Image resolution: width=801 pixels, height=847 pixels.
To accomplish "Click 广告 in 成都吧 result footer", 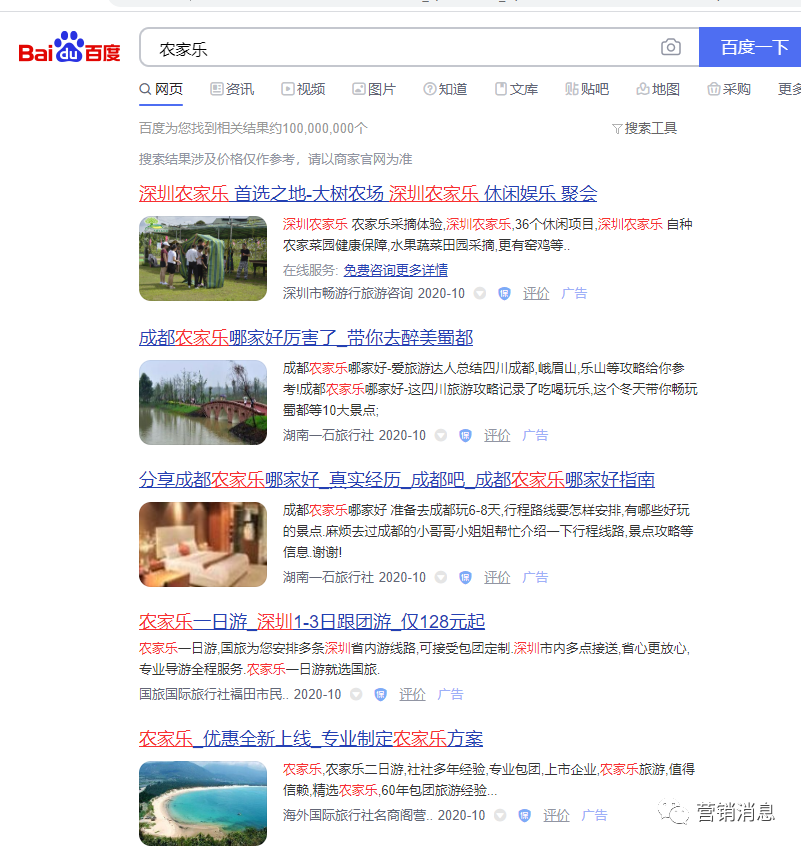I will coord(535,577).
